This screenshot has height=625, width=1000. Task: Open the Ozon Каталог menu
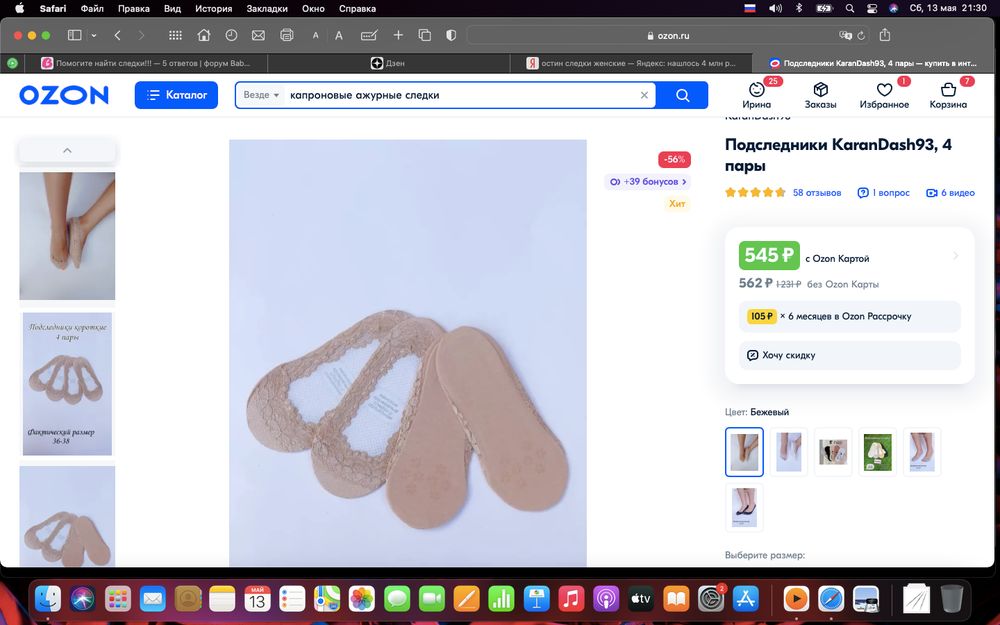(176, 94)
